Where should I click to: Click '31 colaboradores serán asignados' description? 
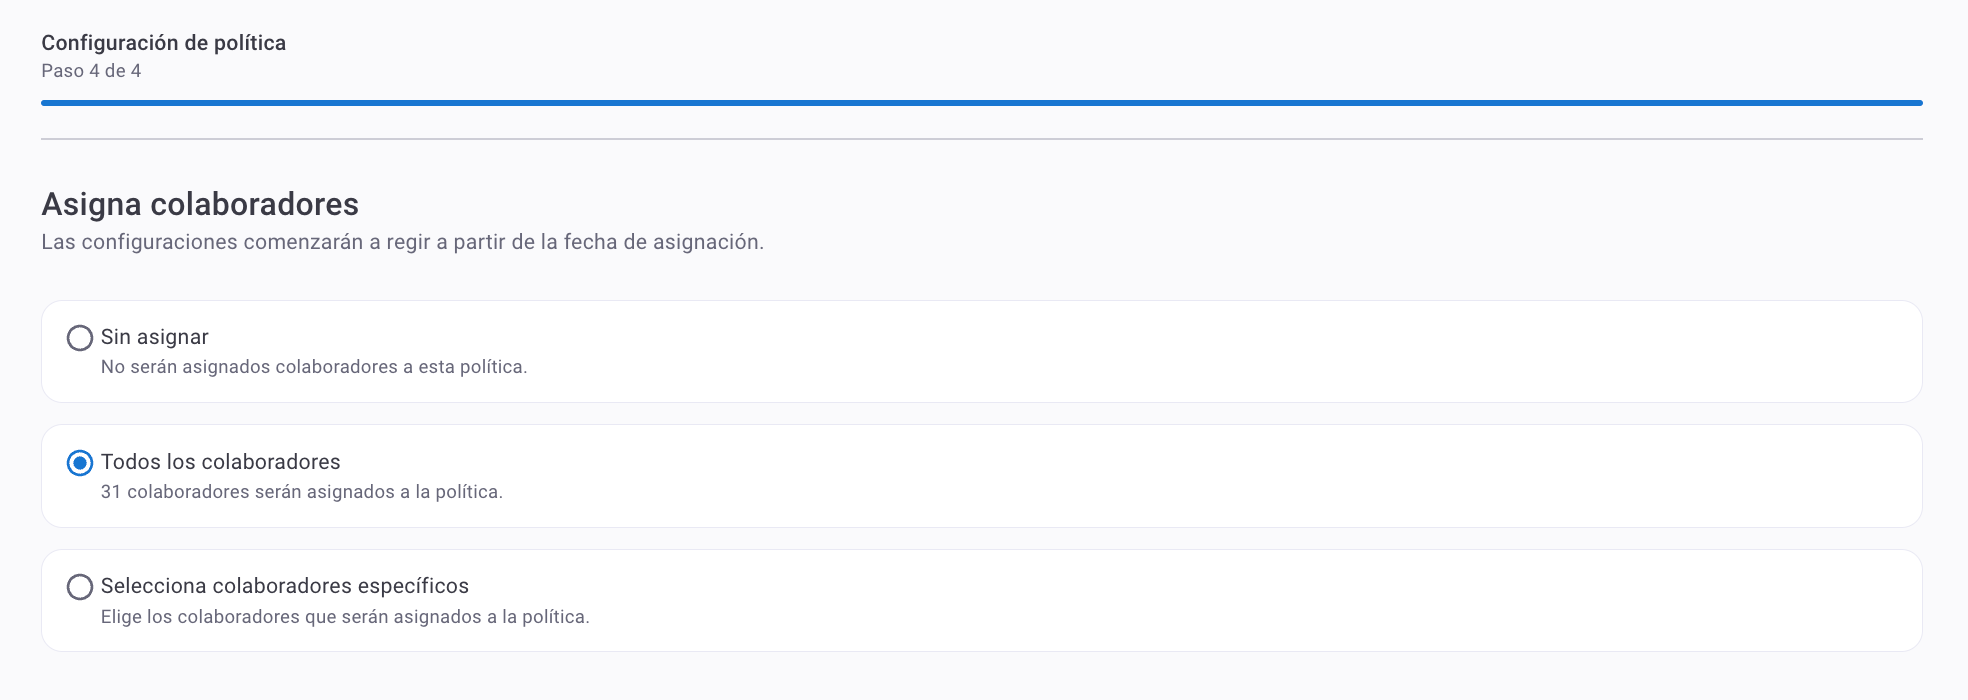302,492
